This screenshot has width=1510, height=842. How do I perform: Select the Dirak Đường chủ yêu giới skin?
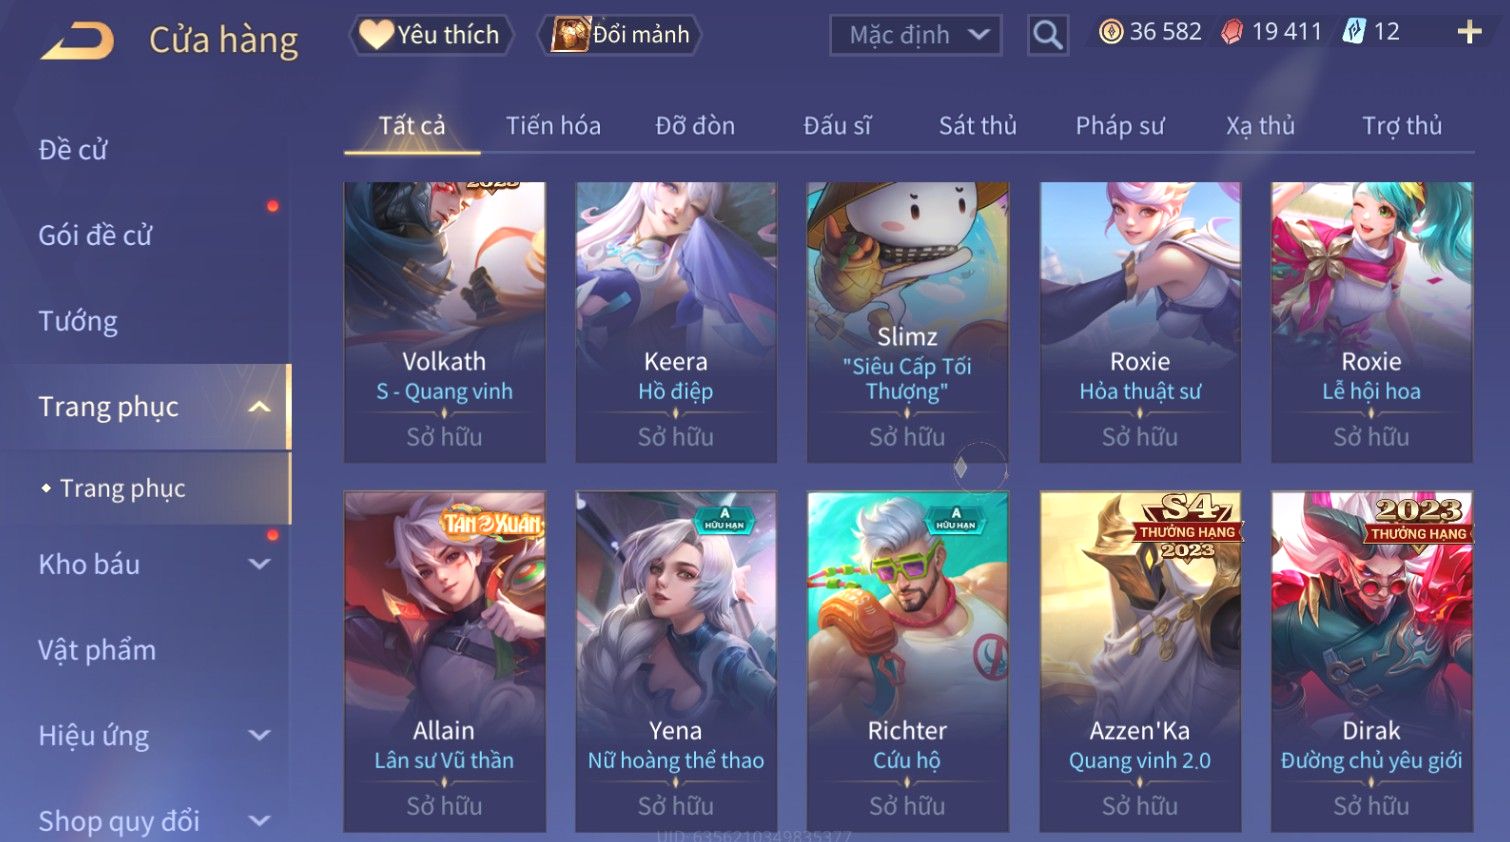[x=1372, y=661]
